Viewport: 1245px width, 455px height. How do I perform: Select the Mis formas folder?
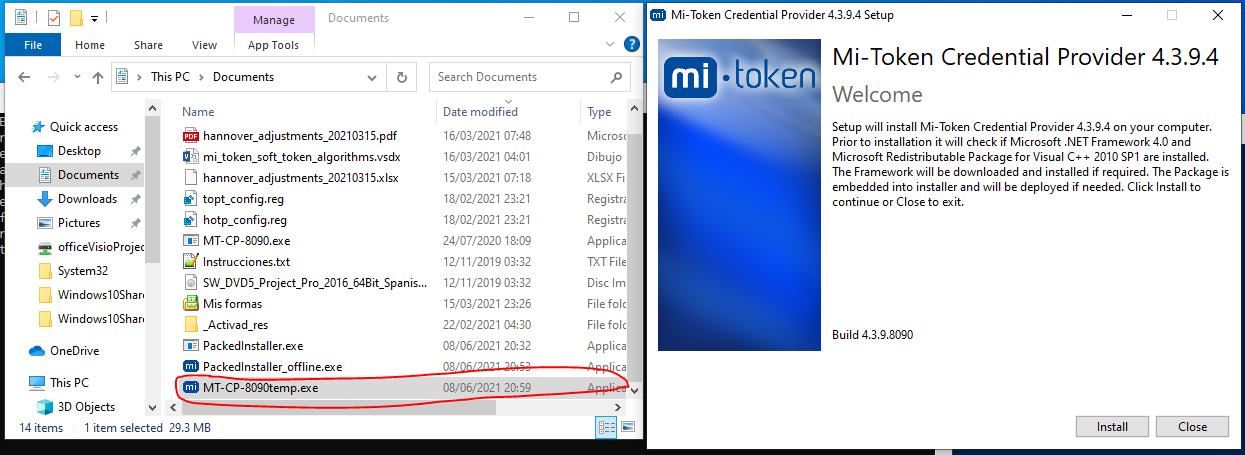coord(232,304)
